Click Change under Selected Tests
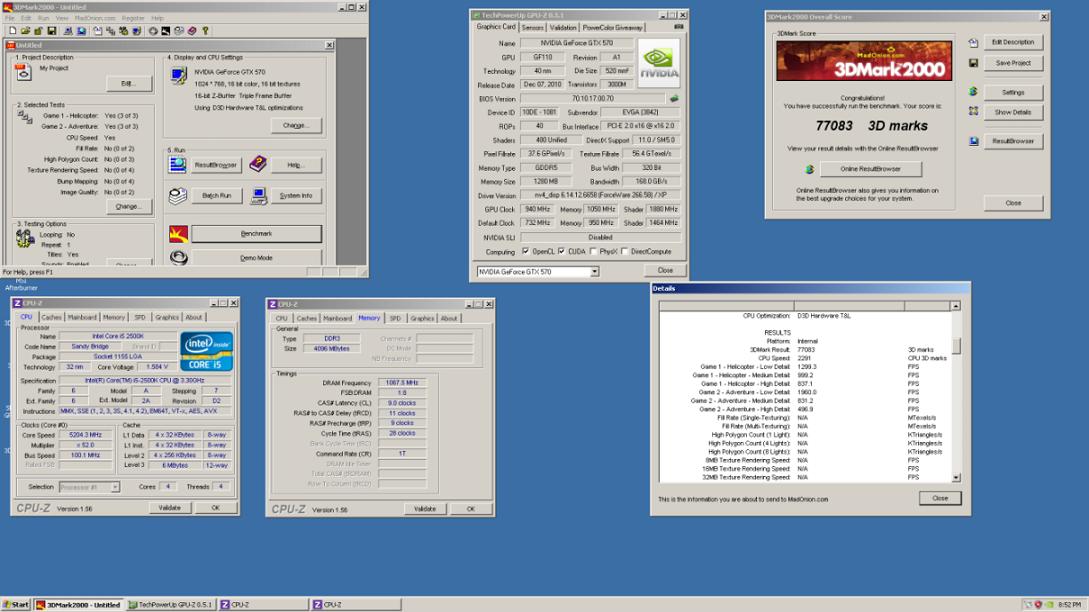The height and width of the screenshot is (612, 1089). point(128,206)
